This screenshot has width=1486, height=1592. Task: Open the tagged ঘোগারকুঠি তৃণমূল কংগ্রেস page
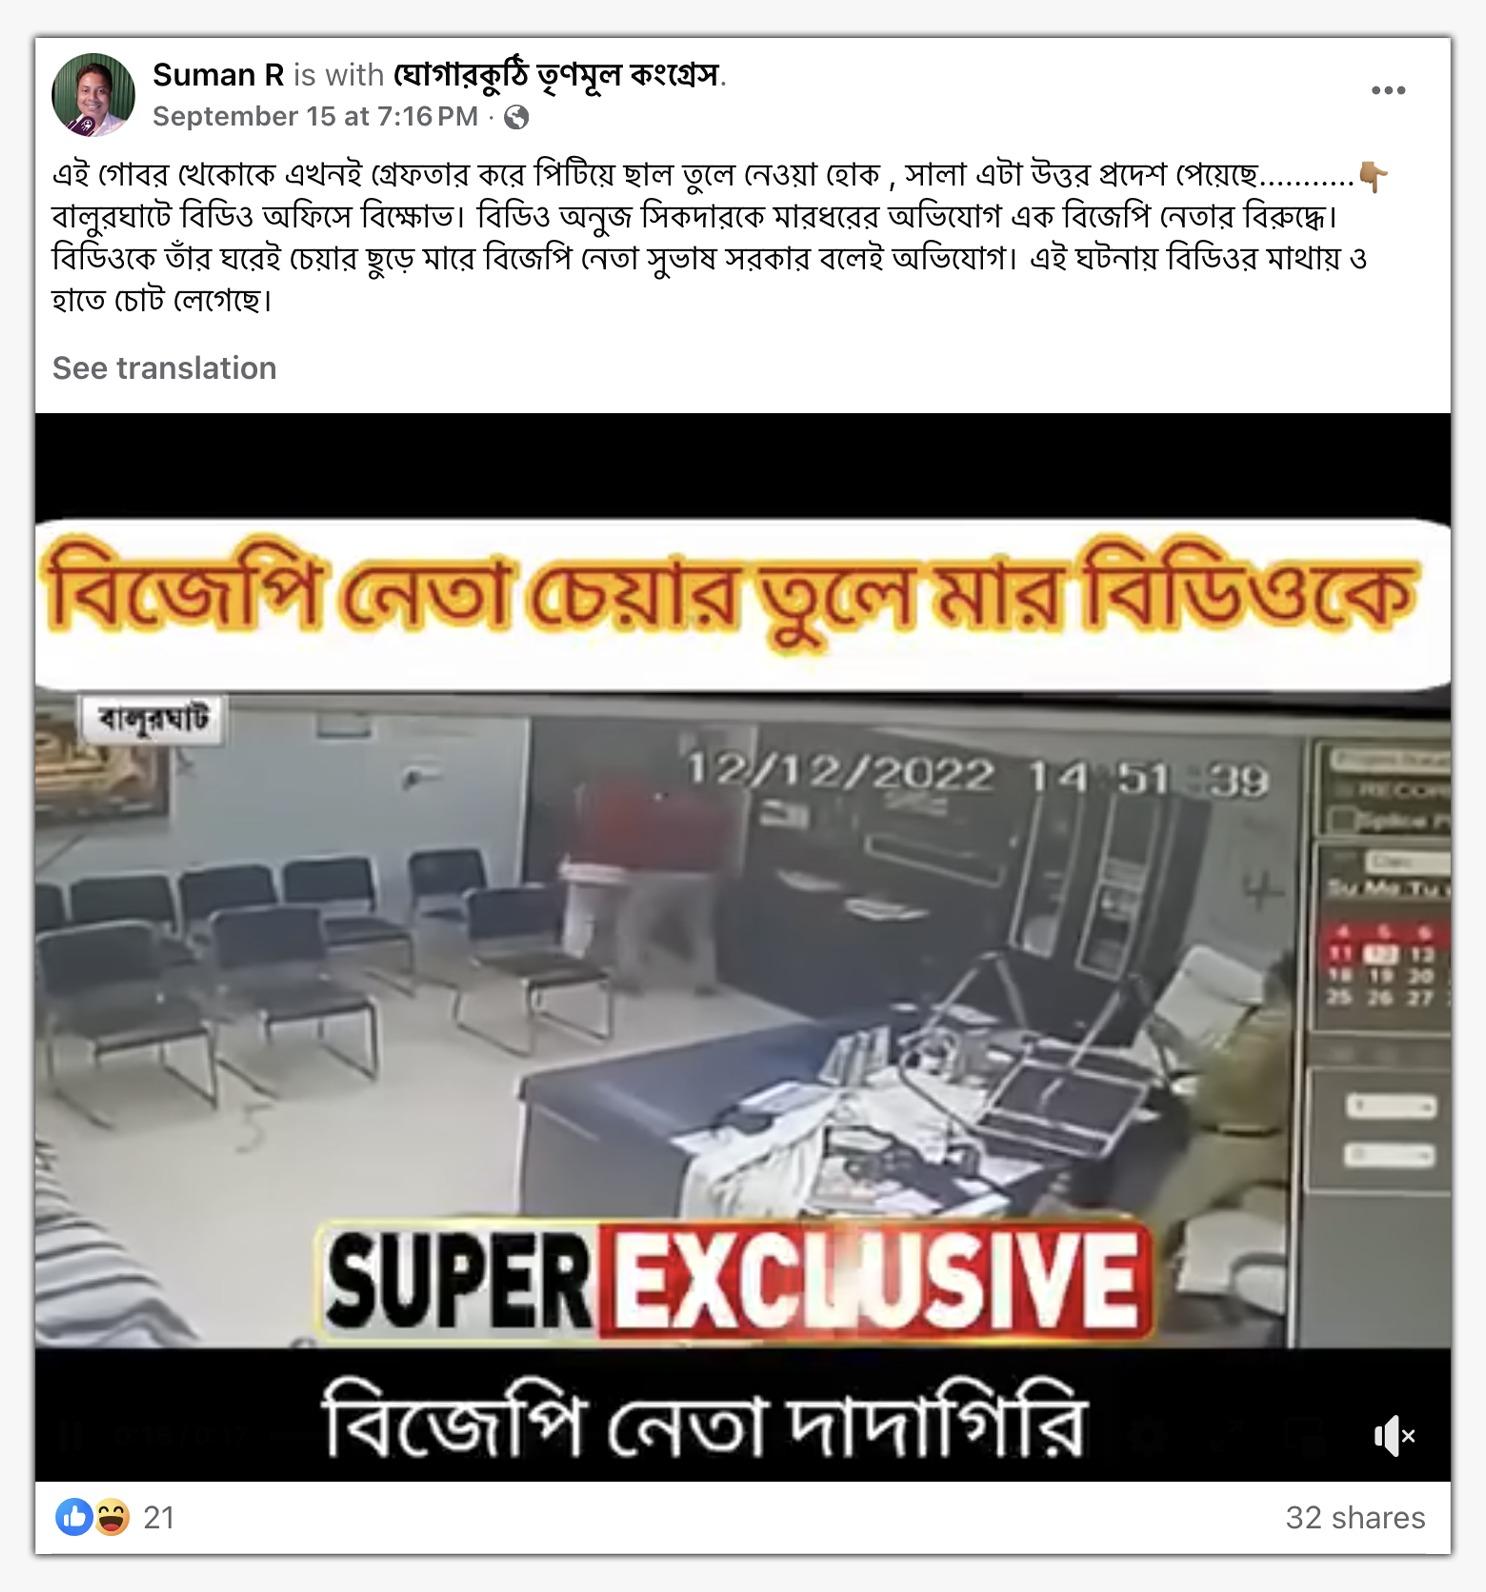(x=556, y=75)
